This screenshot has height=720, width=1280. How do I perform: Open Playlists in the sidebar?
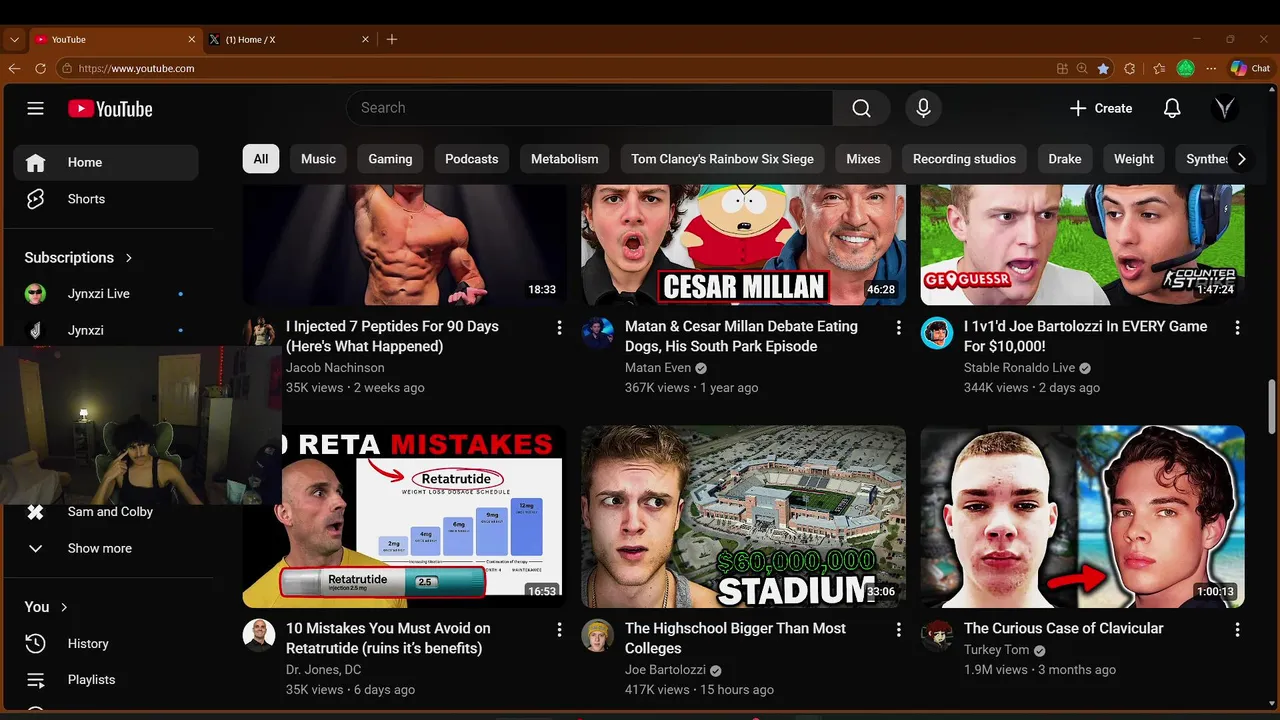[x=106, y=679]
